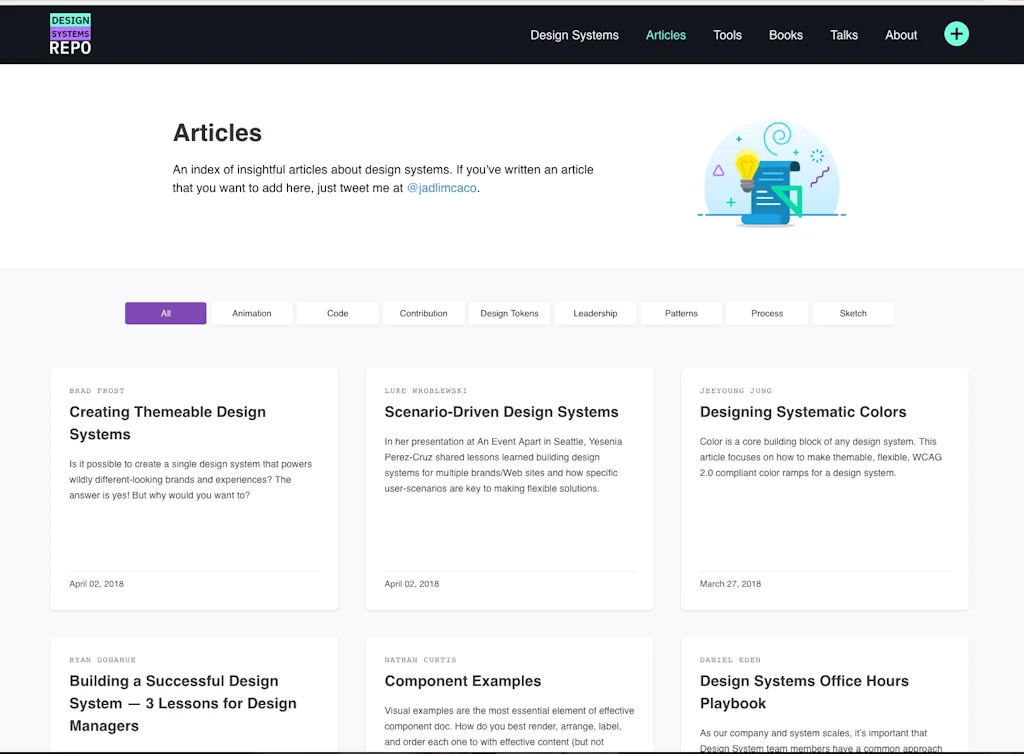Screen dimensions: 1024x754
Task: Open the Talks section
Action: point(844,35)
